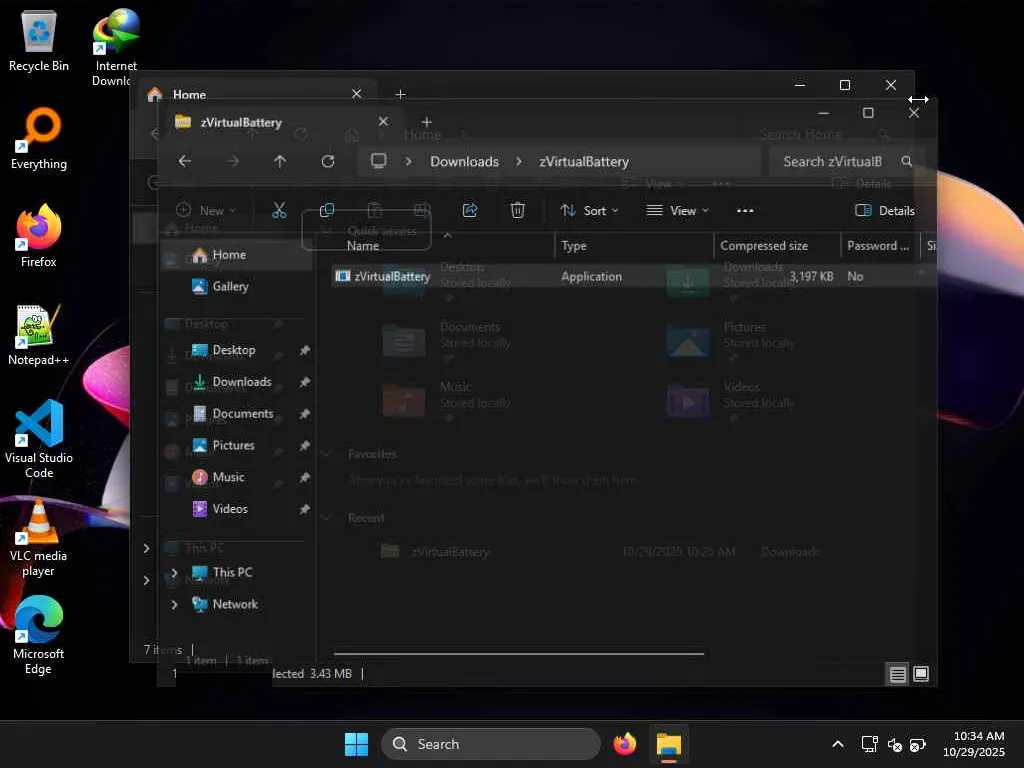
Task: Select Gallery in the navigation pane
Action: pyautogui.click(x=235, y=286)
